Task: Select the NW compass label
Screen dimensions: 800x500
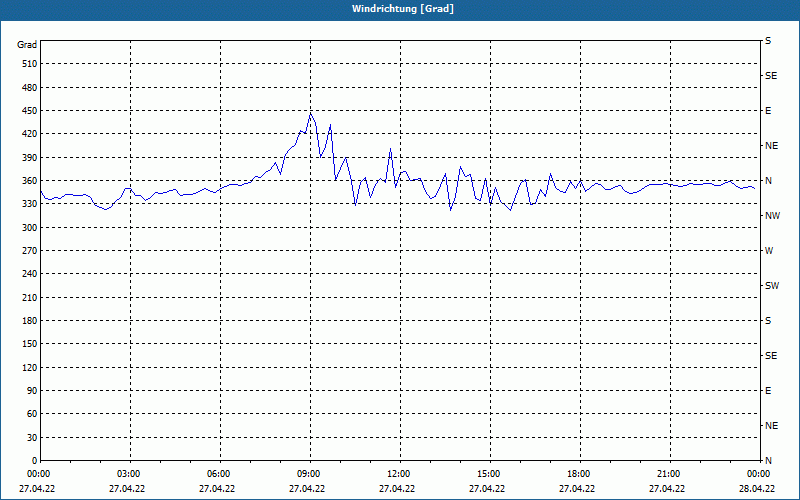Action: point(772,216)
